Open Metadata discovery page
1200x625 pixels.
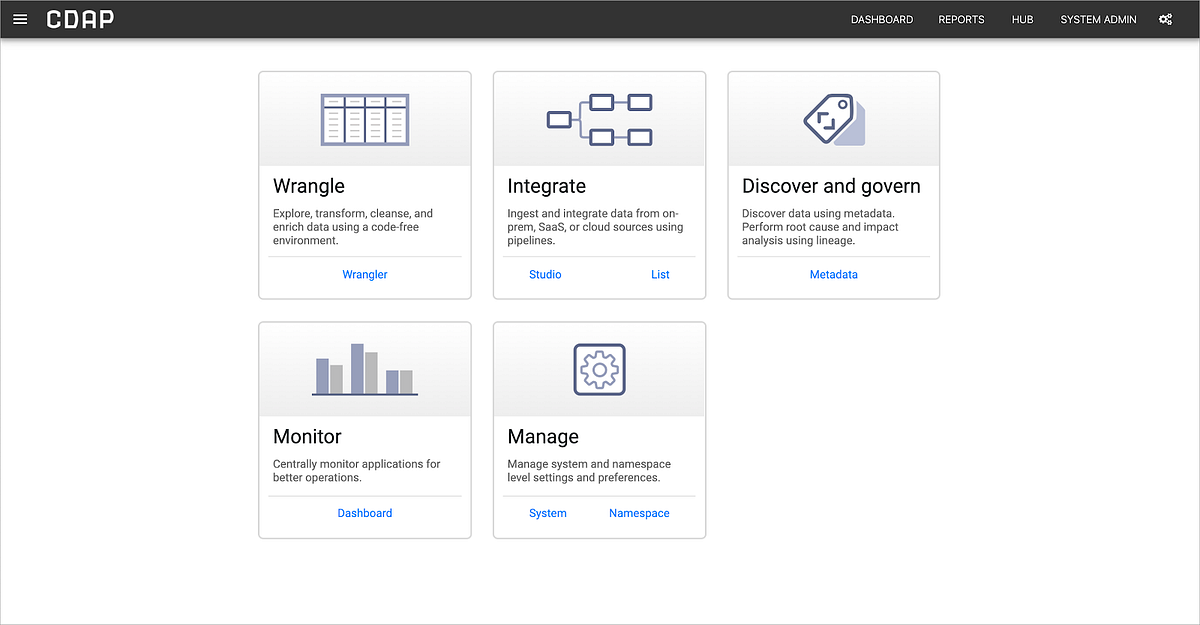click(833, 274)
